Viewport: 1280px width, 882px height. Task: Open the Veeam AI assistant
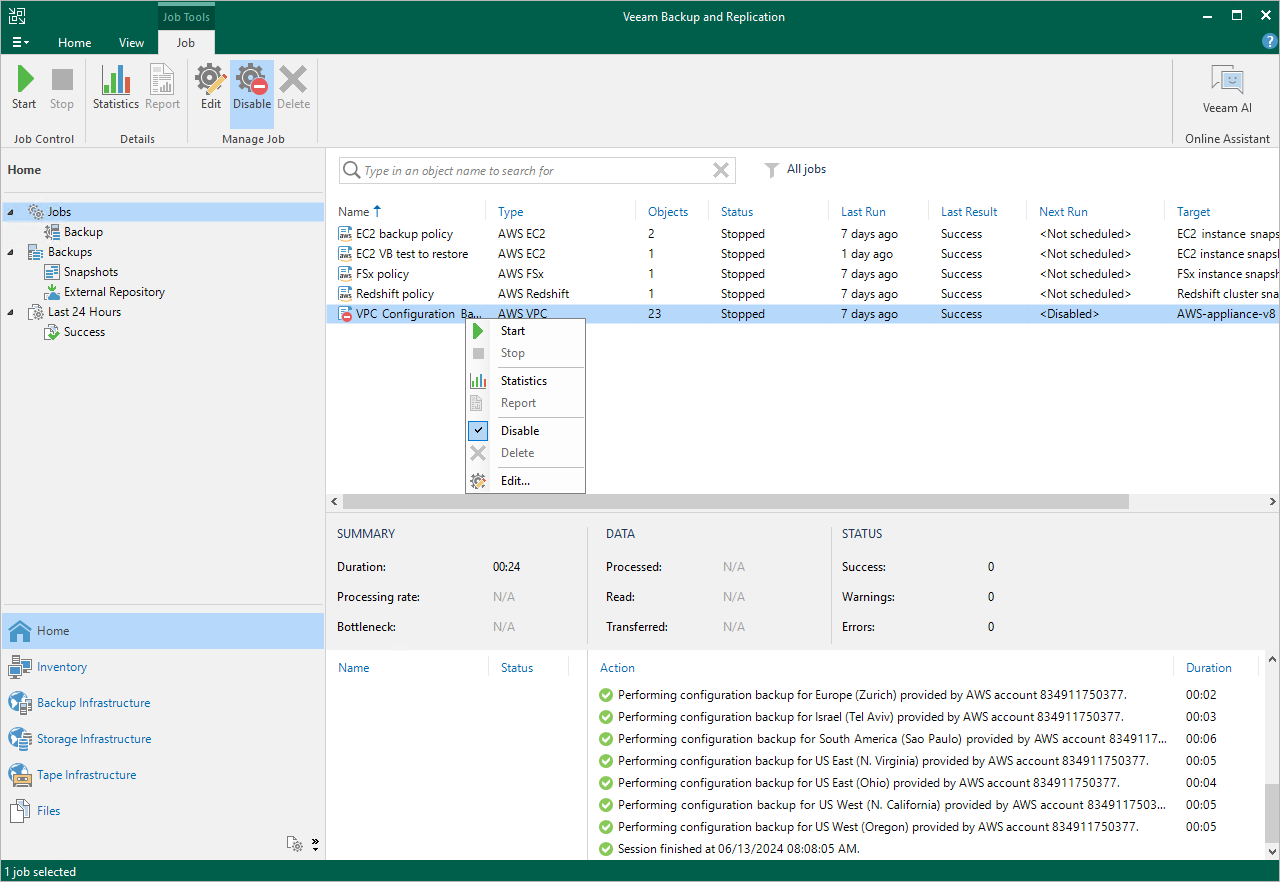(x=1227, y=90)
